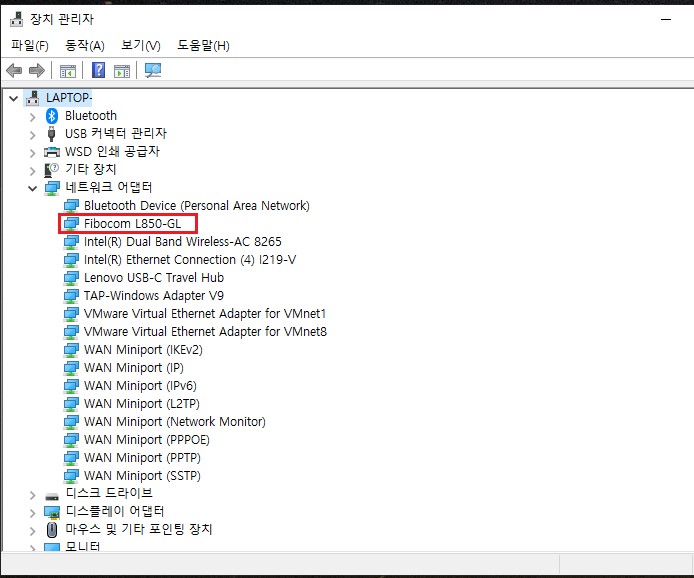
Task: Select Lenovo USB-C Travel Hub
Action: point(154,278)
